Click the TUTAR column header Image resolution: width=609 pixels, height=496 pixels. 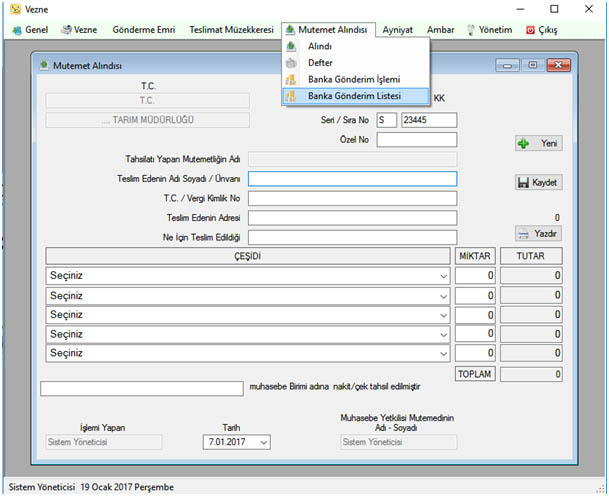[531, 256]
